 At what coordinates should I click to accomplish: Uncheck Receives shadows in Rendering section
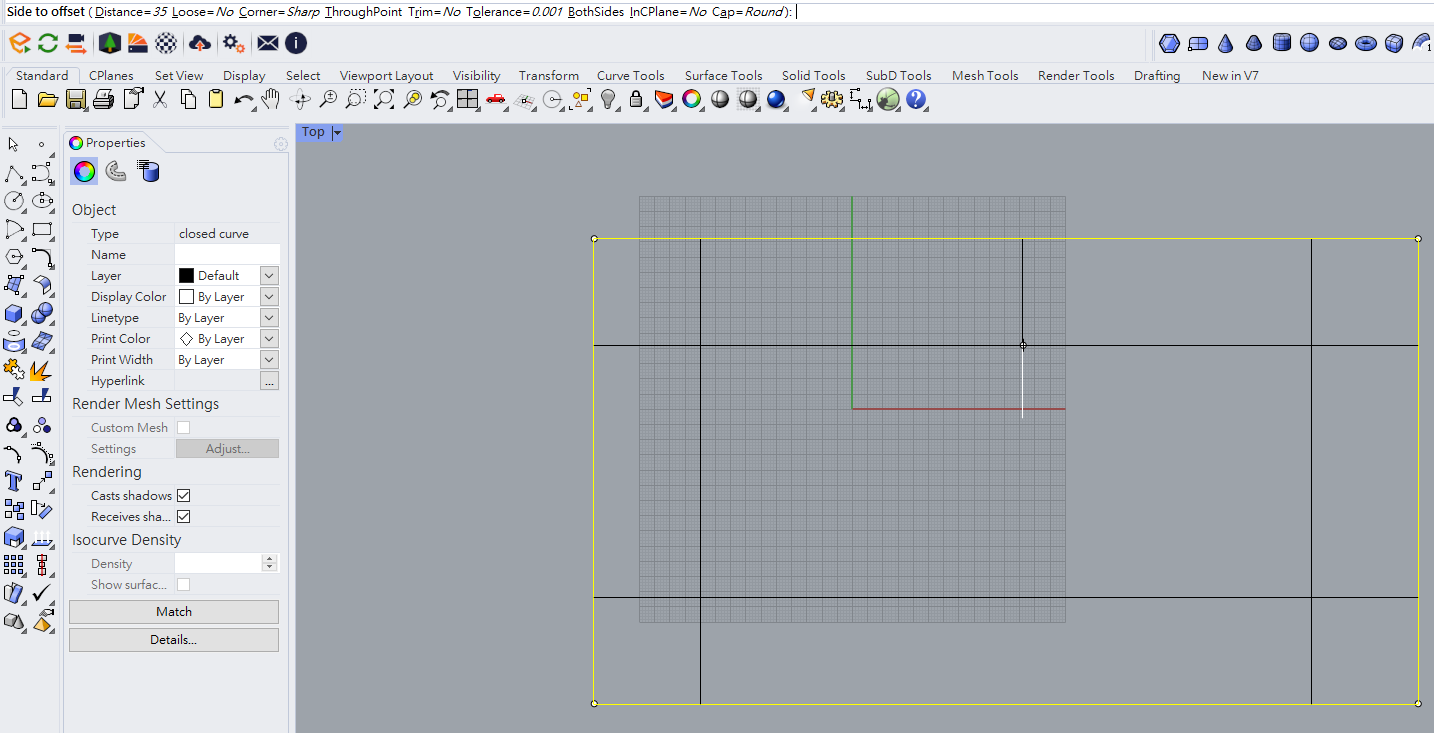click(183, 516)
